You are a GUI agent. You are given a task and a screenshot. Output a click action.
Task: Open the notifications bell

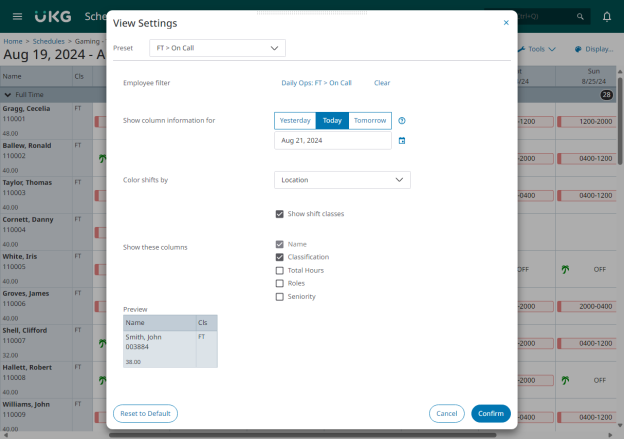click(x=606, y=16)
